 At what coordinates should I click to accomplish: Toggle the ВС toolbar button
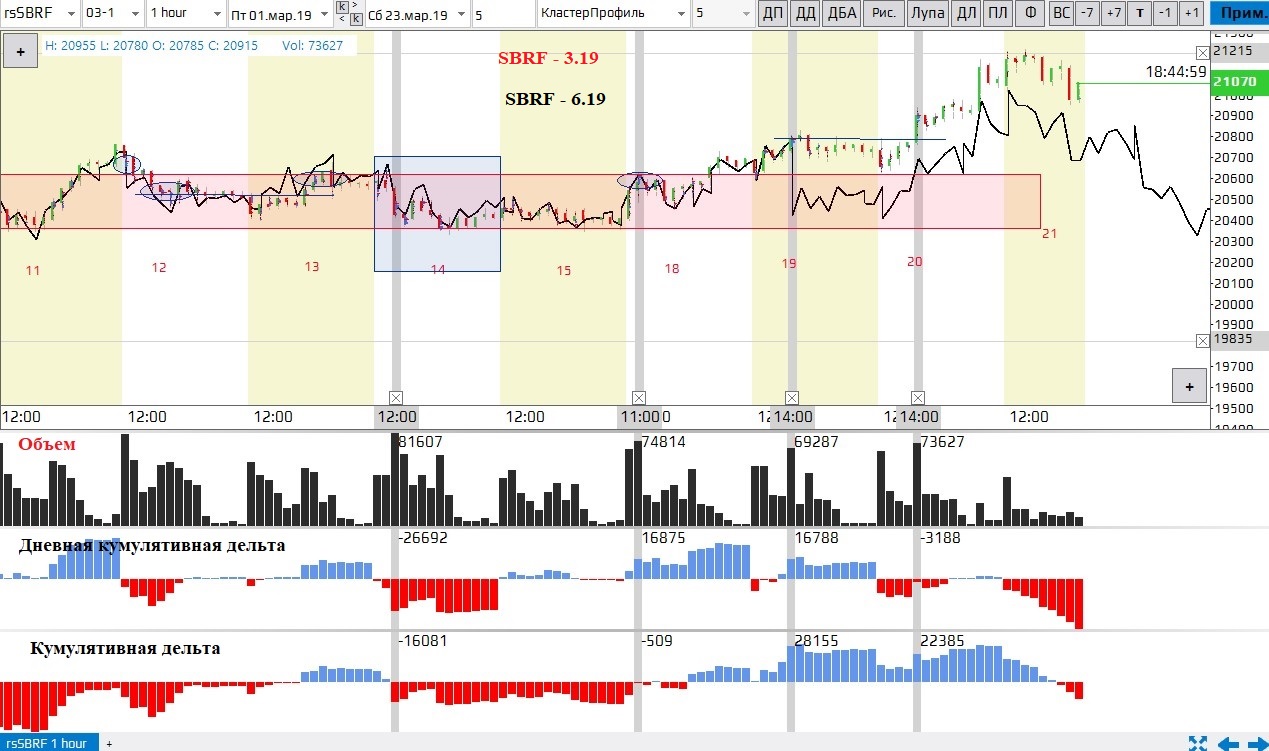1061,14
